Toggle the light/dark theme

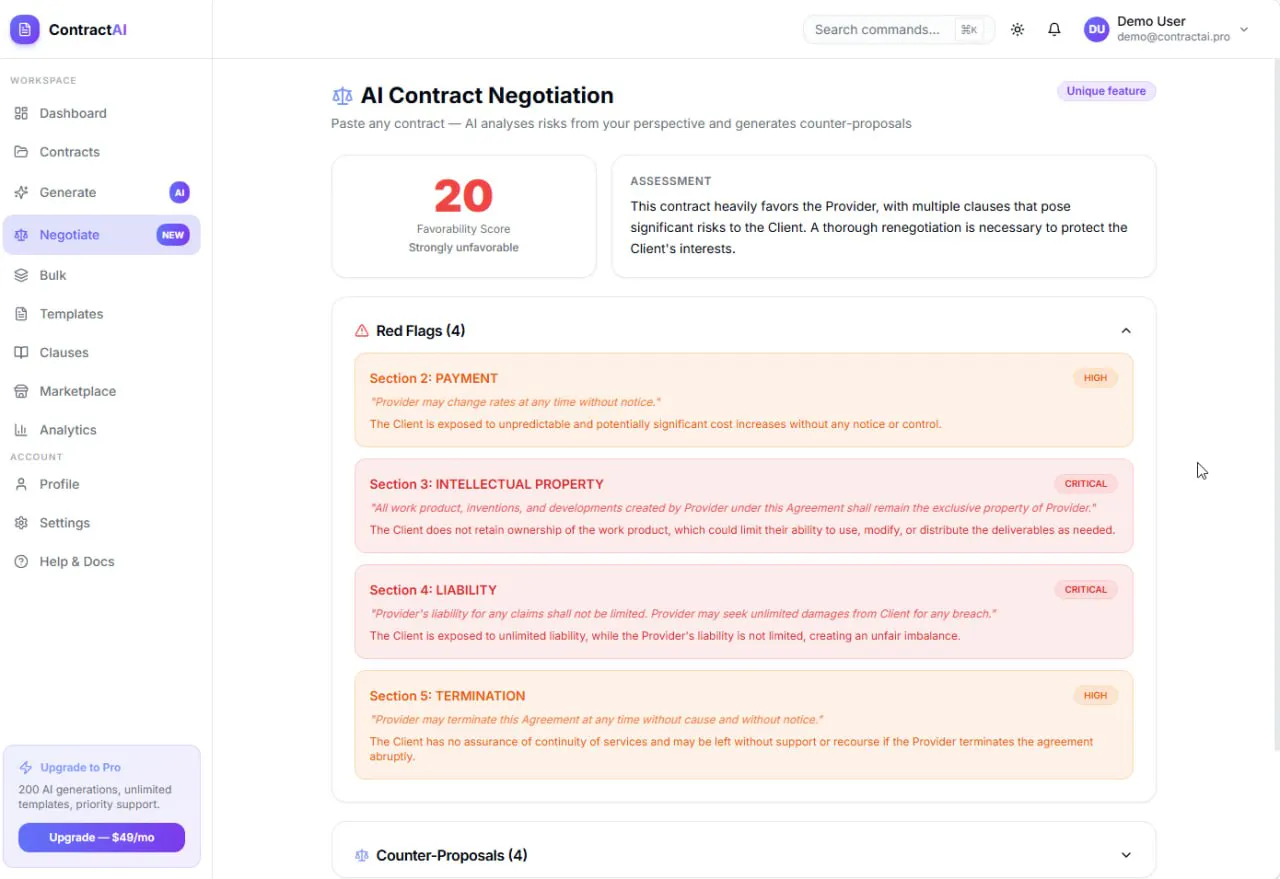coord(1017,30)
